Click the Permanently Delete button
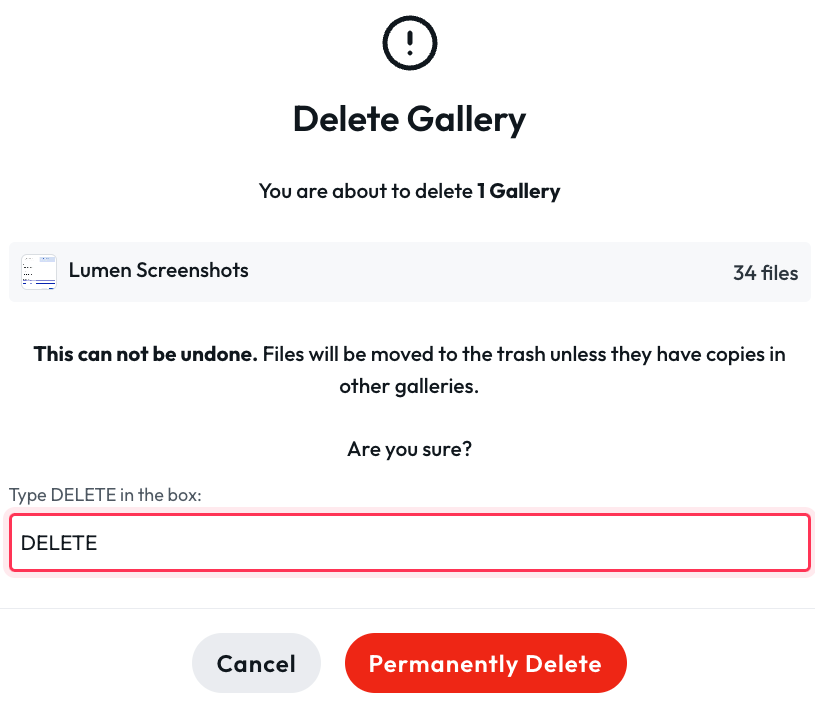The image size is (815, 714). tap(485, 663)
